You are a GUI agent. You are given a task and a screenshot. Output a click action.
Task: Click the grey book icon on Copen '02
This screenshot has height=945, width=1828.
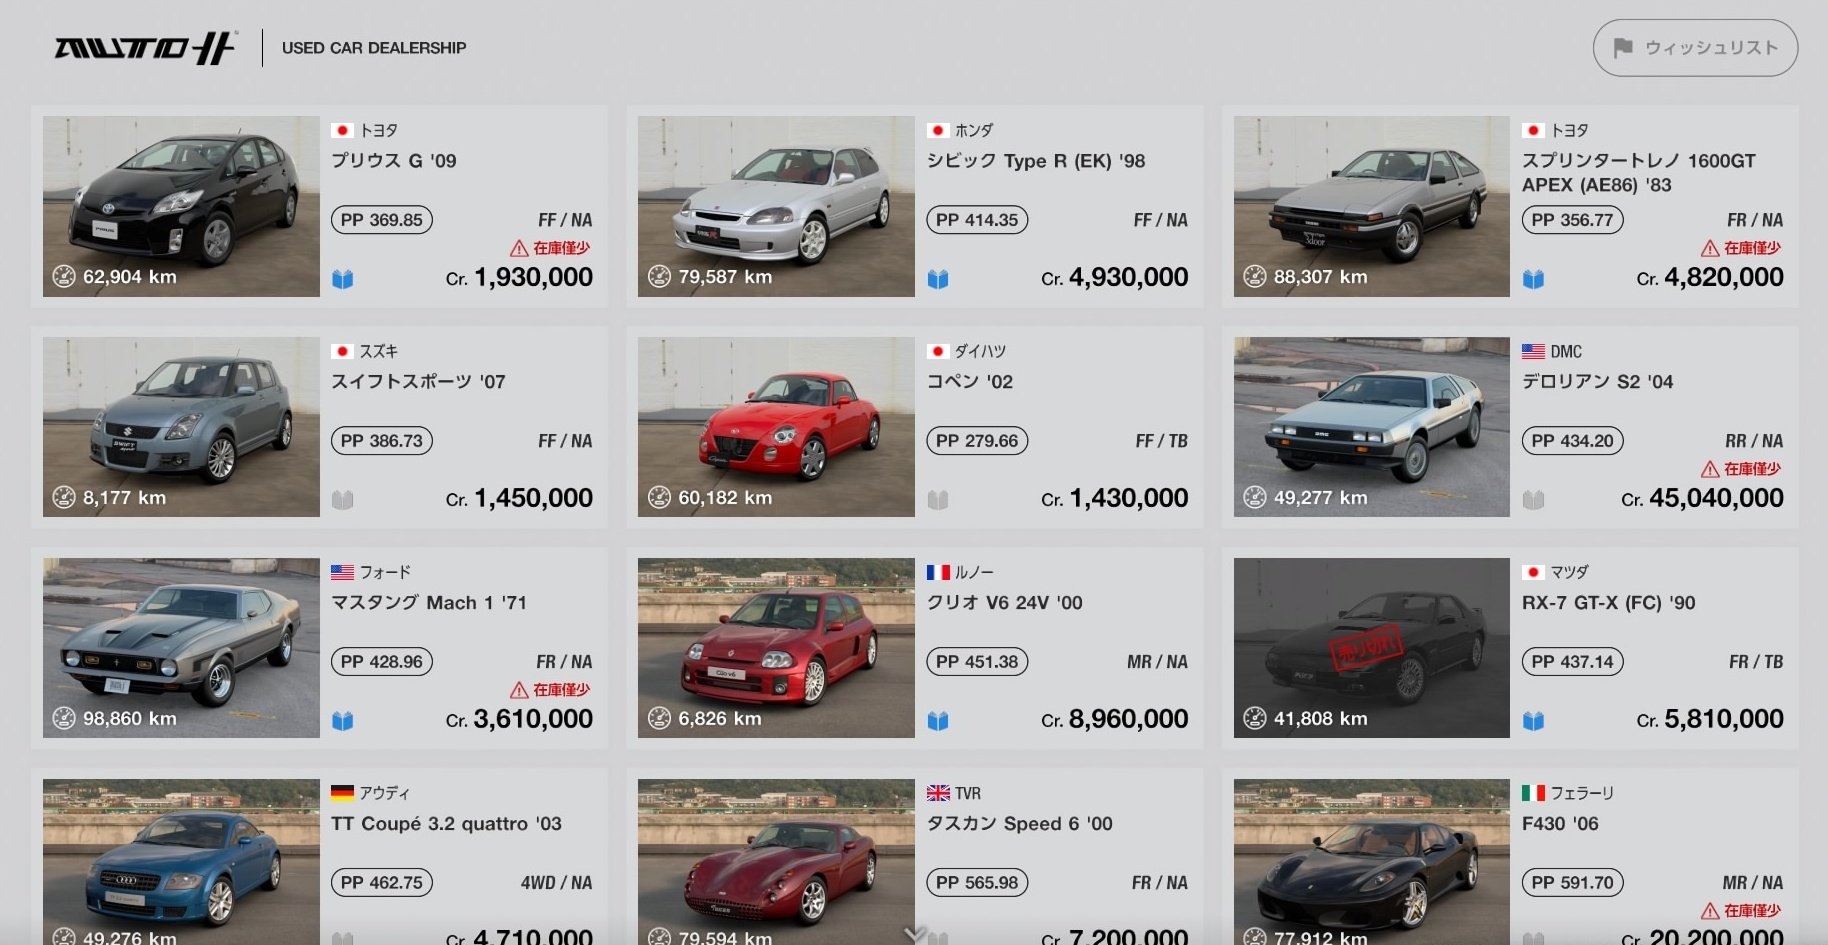pyautogui.click(x=938, y=500)
